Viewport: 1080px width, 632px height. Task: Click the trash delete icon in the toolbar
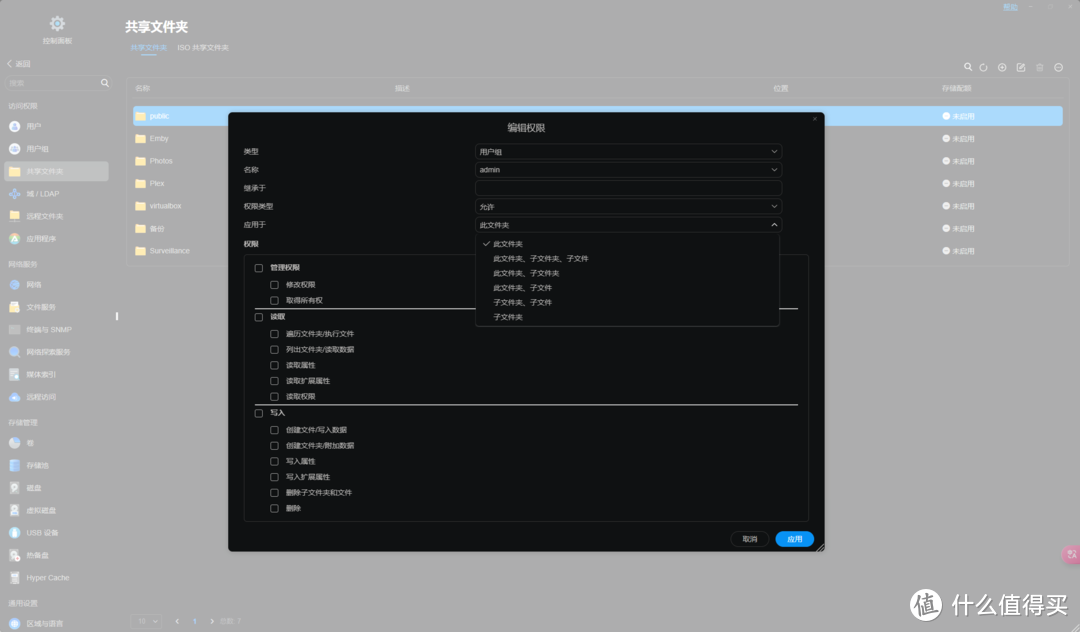coord(1039,67)
